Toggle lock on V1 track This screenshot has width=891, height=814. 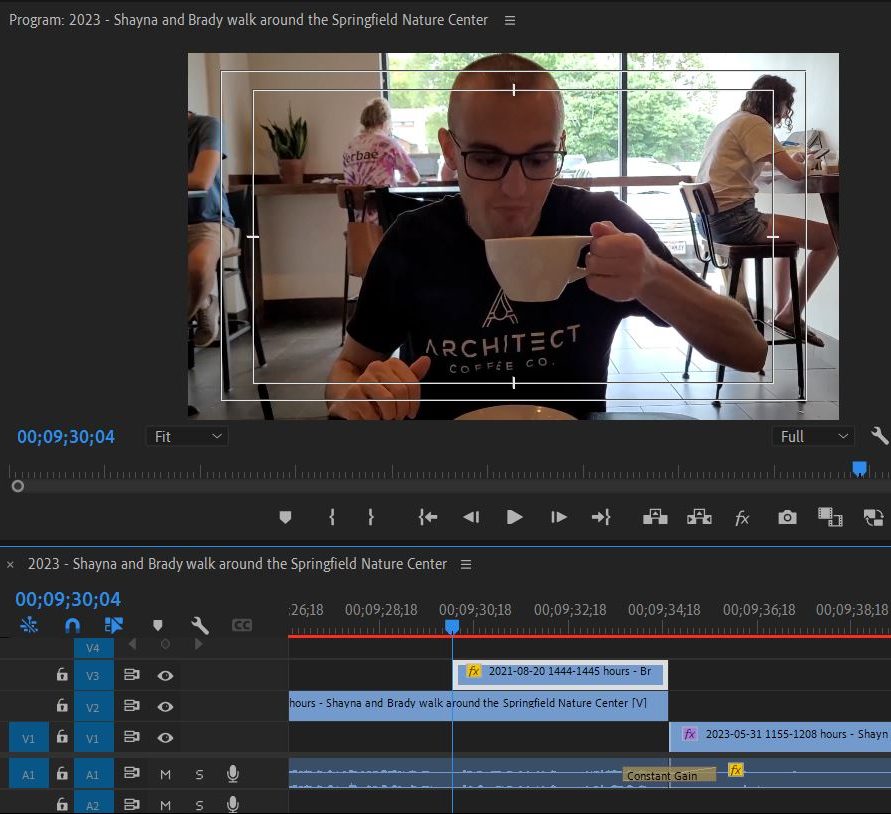pyautogui.click(x=62, y=737)
